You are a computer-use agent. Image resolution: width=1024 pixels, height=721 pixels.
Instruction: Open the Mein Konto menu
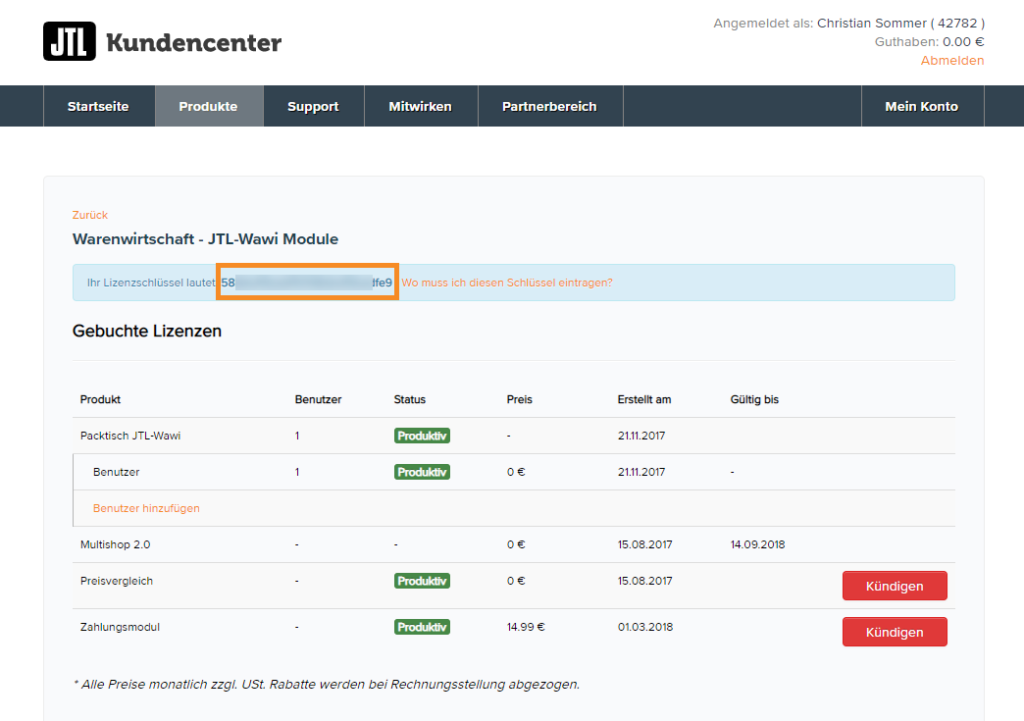(x=921, y=106)
